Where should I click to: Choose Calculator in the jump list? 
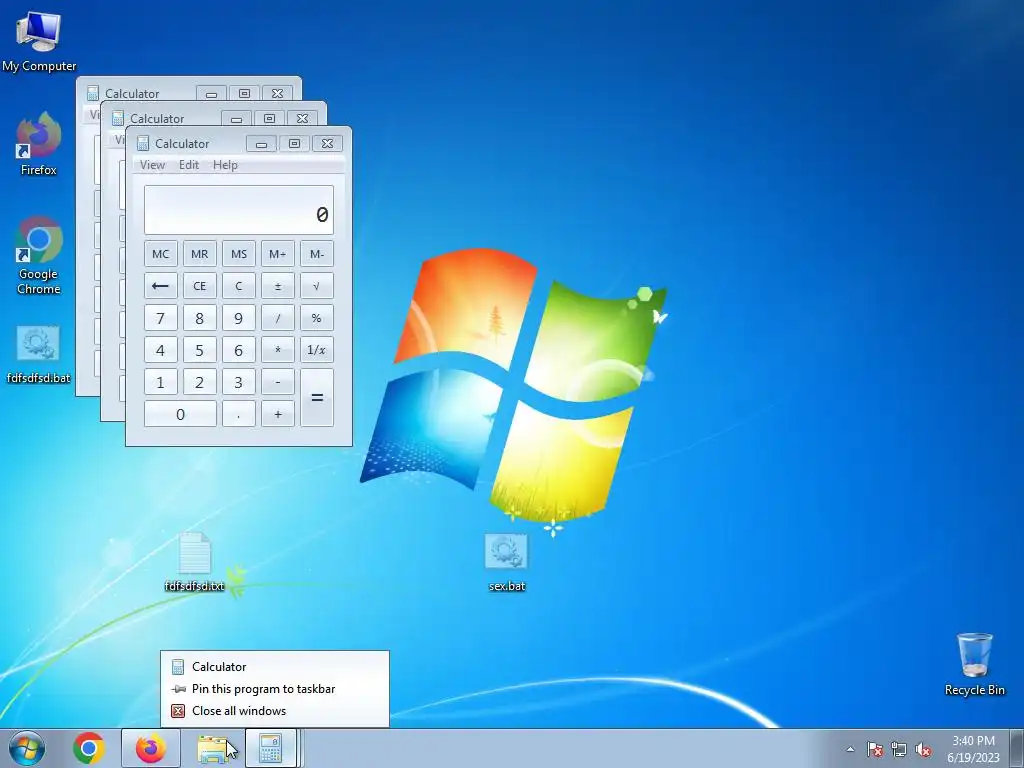tap(275, 667)
